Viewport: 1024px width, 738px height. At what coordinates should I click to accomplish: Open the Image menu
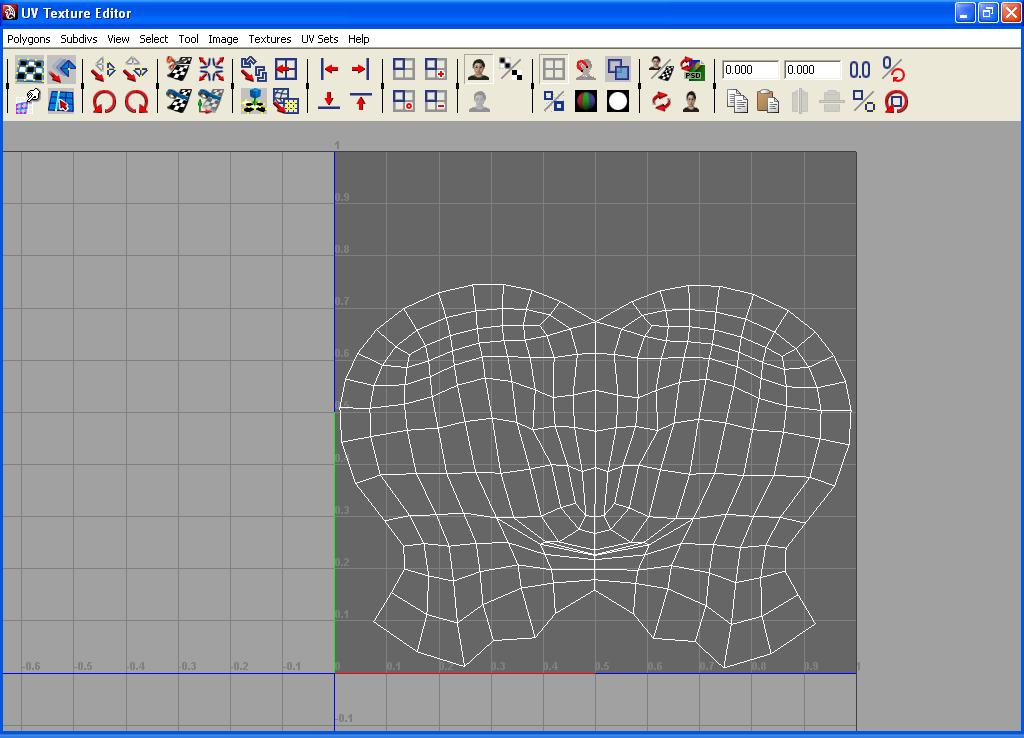coord(223,39)
